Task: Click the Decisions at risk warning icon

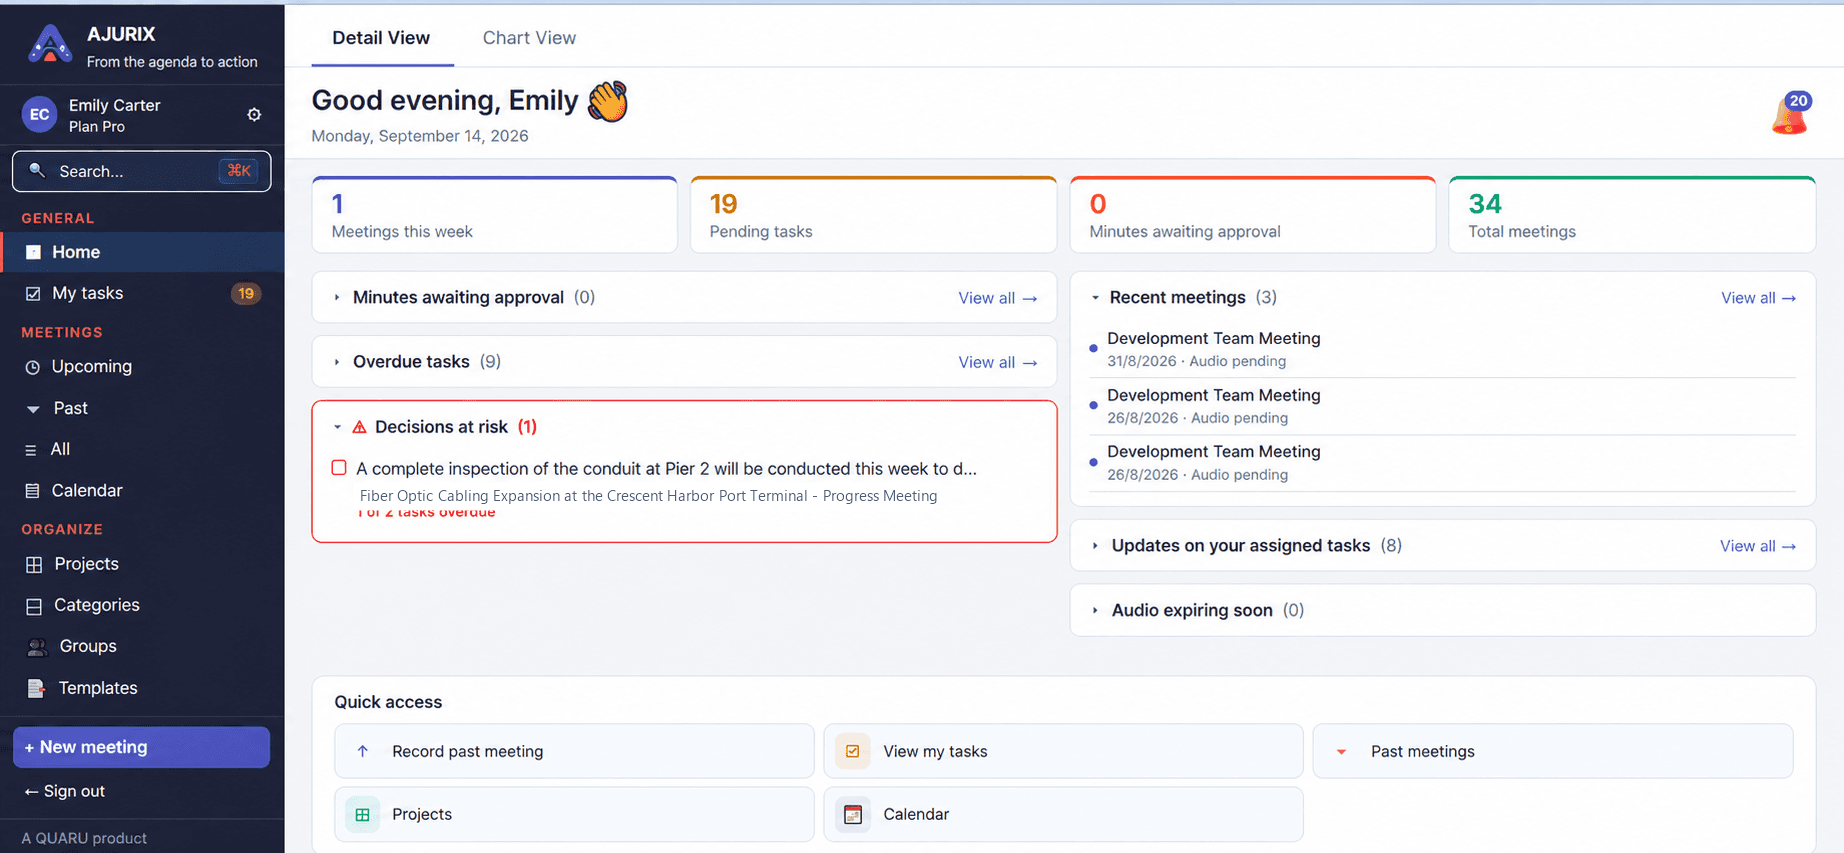Action: [x=359, y=427]
